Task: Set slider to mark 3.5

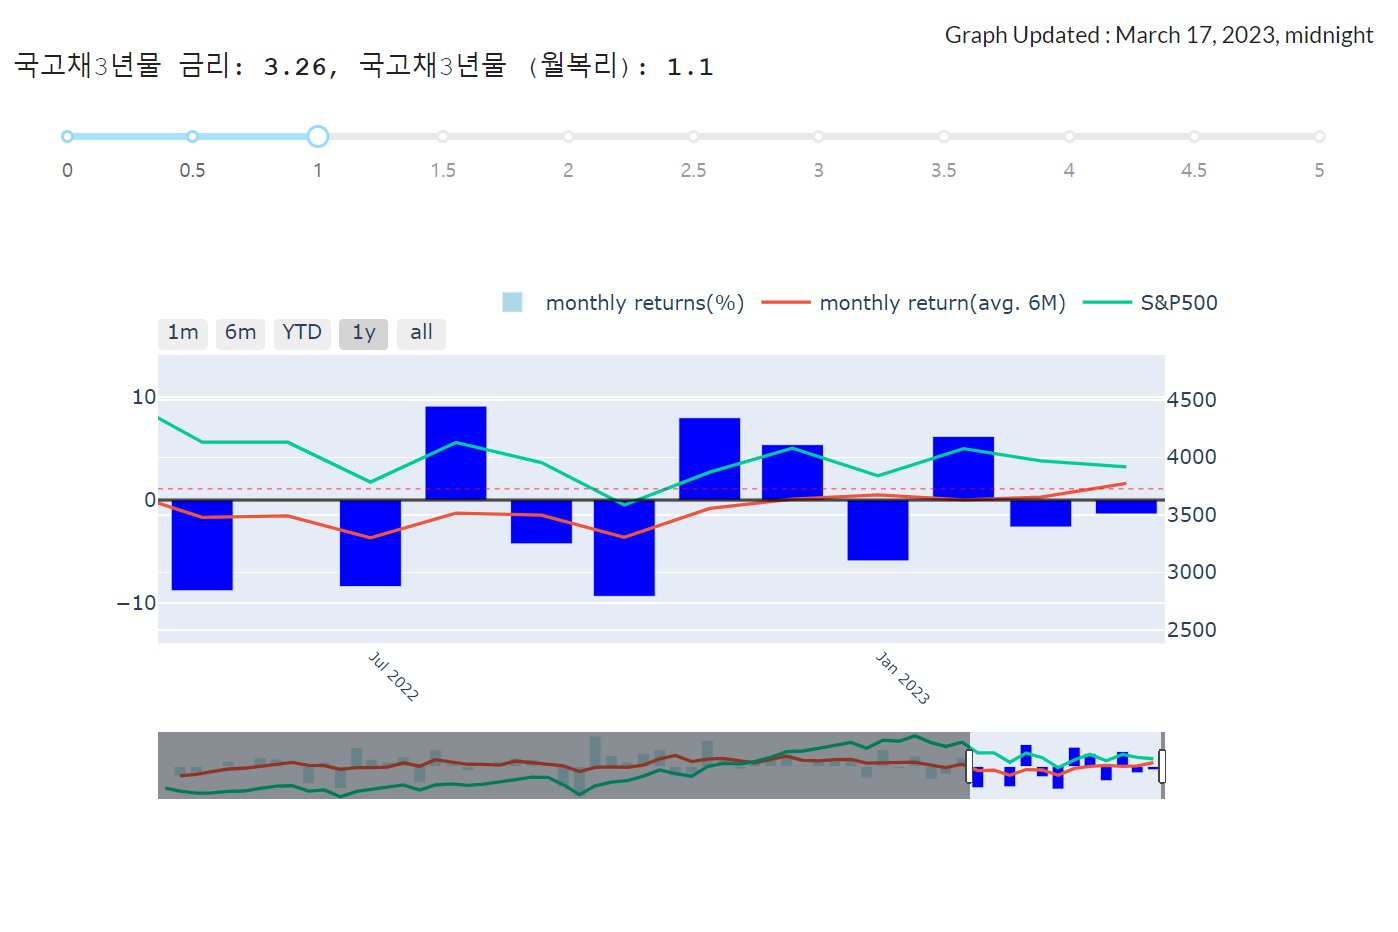Action: [944, 136]
